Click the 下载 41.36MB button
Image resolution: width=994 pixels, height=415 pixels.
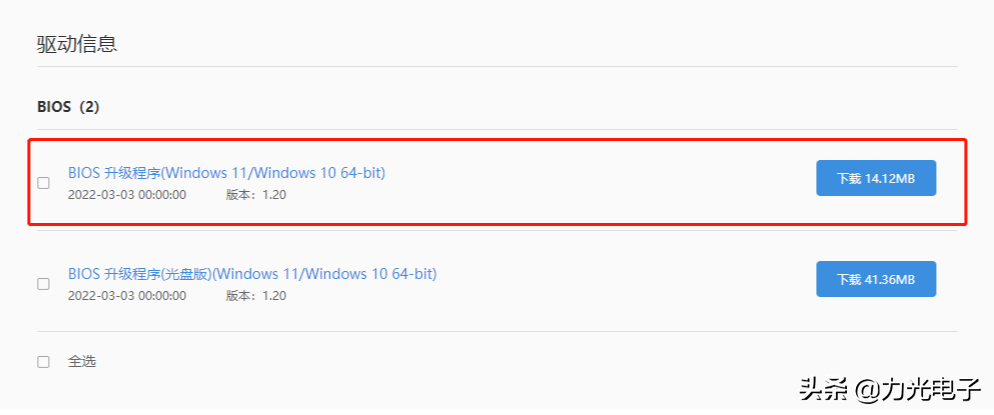(876, 279)
